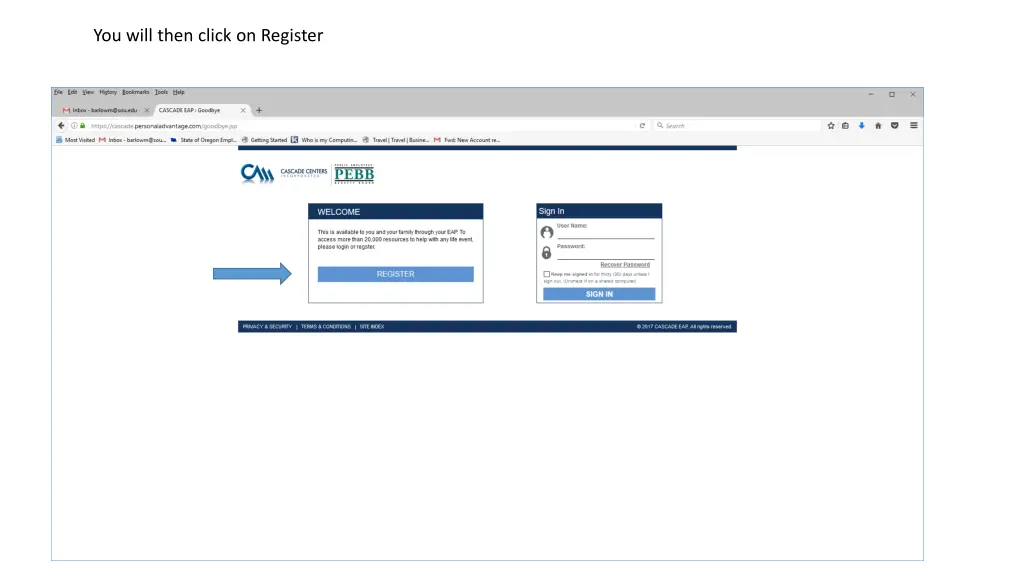Open the File menu

point(58,92)
